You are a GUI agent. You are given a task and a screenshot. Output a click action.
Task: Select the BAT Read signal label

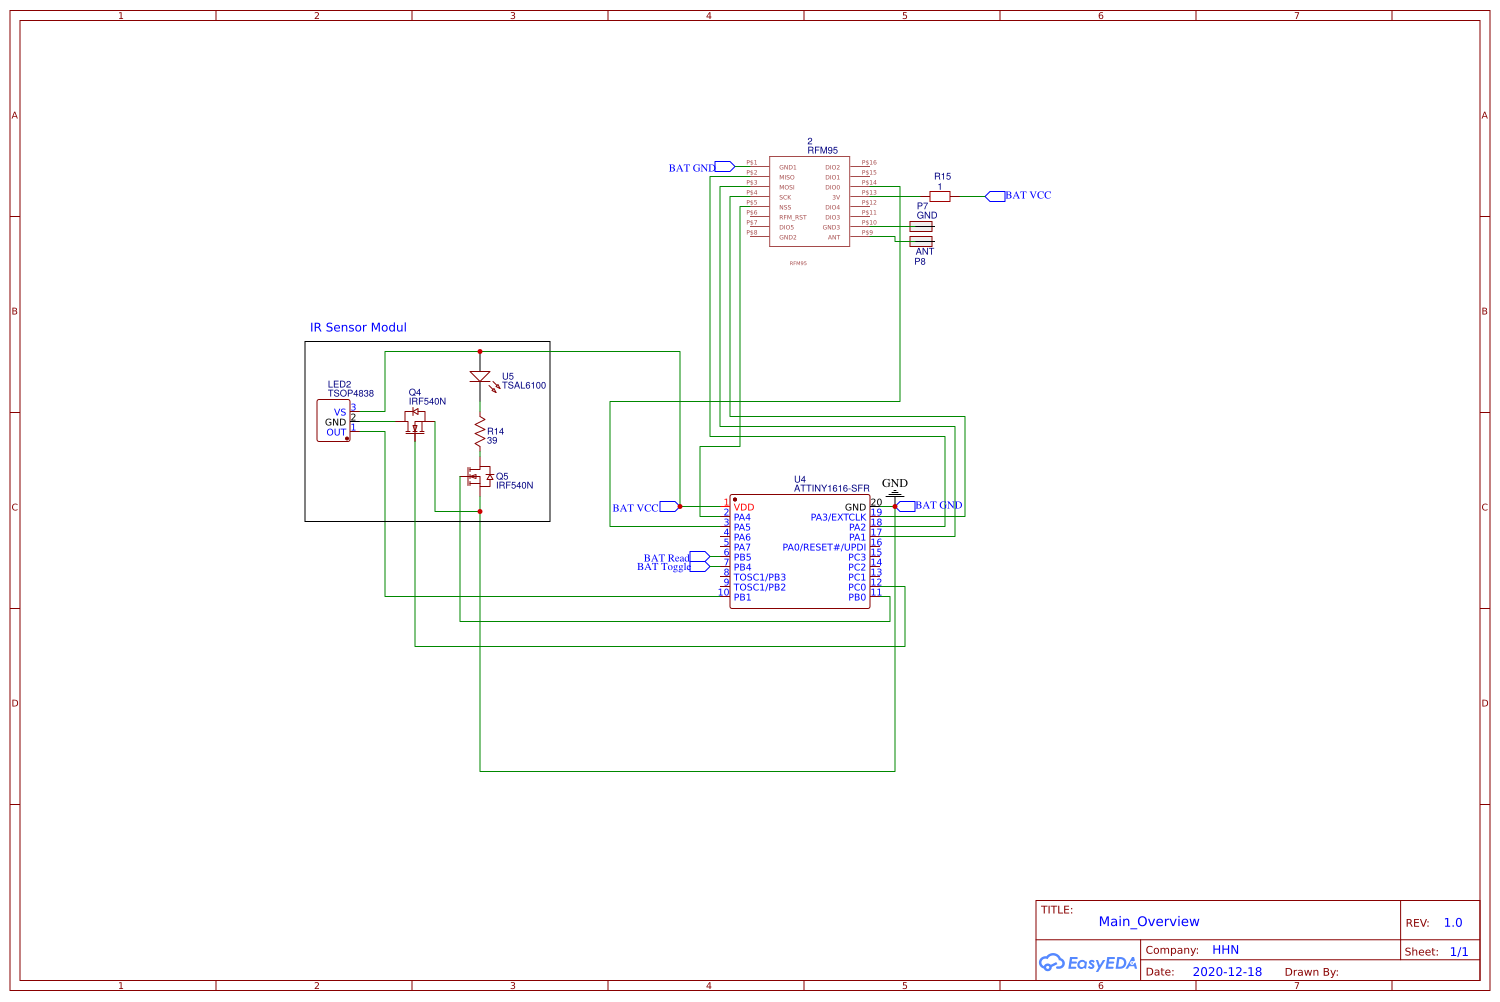pyautogui.click(x=665, y=558)
